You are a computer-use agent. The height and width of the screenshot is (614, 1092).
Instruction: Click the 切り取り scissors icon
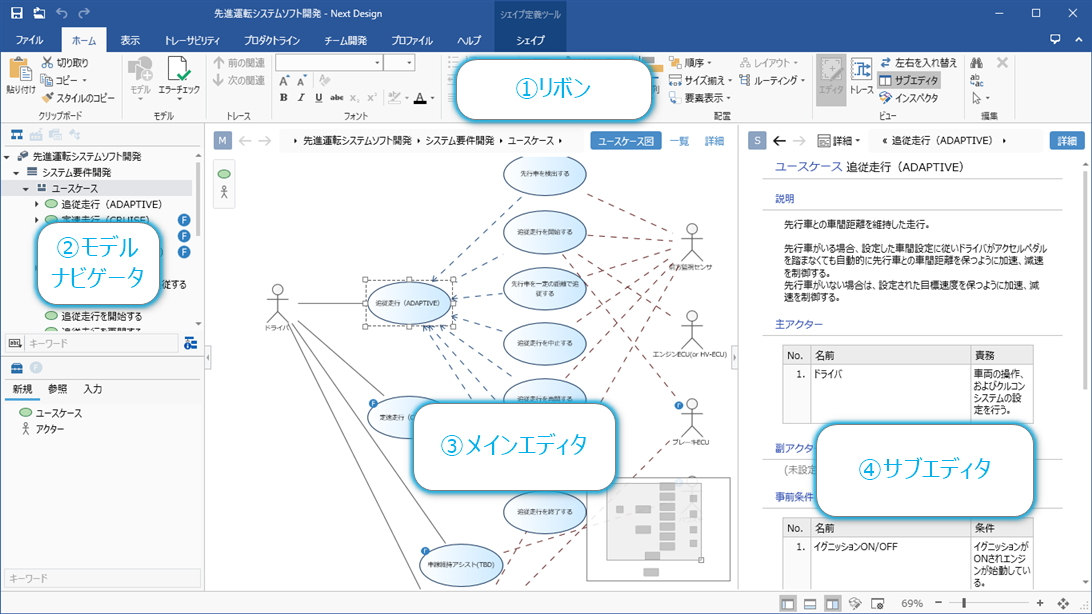click(x=47, y=62)
